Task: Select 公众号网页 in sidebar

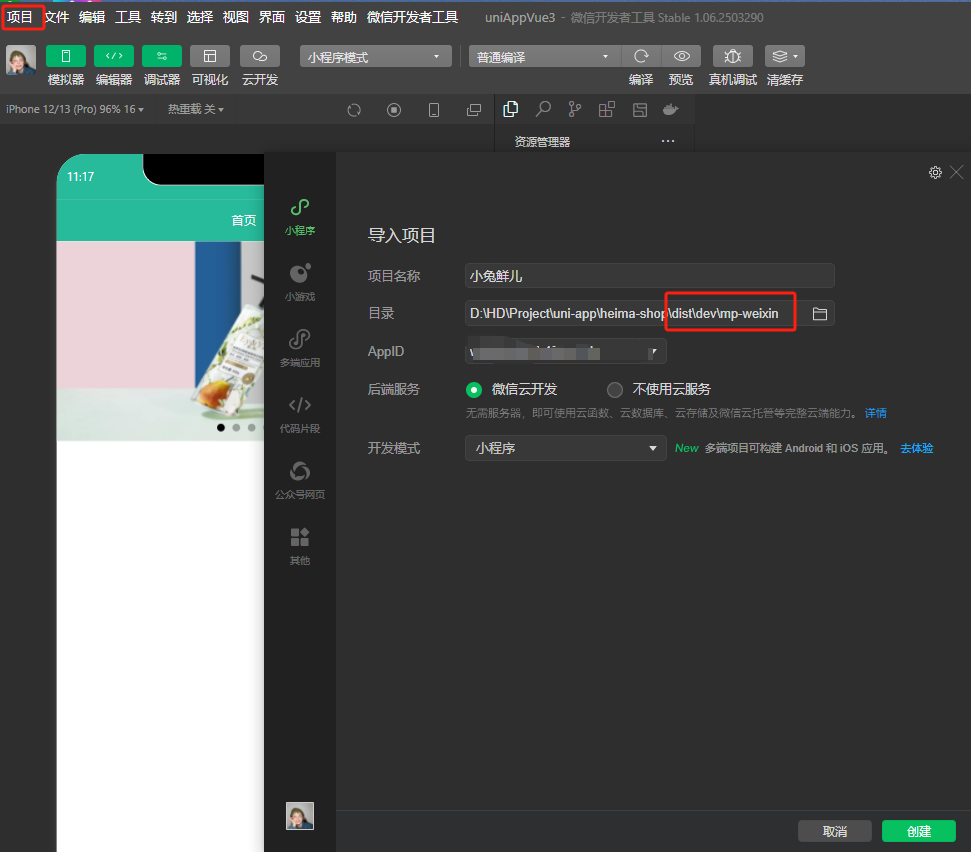Action: (x=300, y=480)
